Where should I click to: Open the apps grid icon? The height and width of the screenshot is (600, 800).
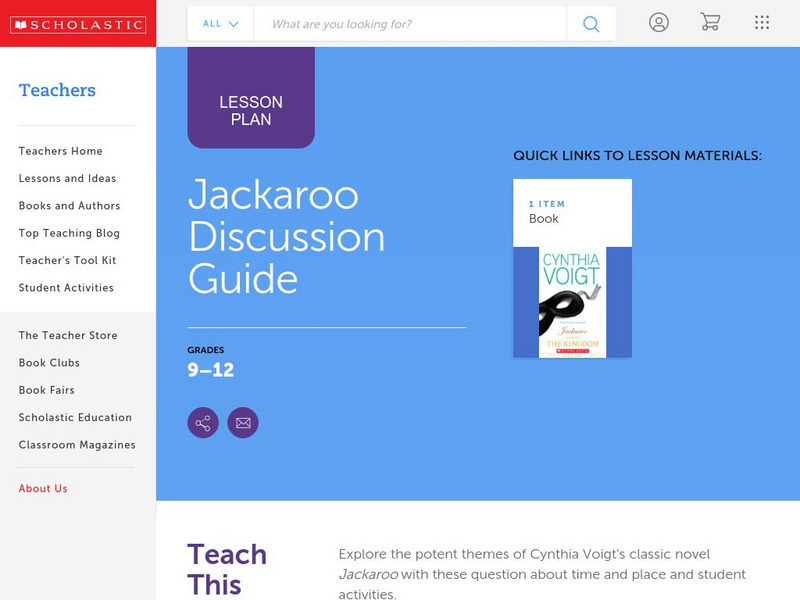pyautogui.click(x=763, y=22)
